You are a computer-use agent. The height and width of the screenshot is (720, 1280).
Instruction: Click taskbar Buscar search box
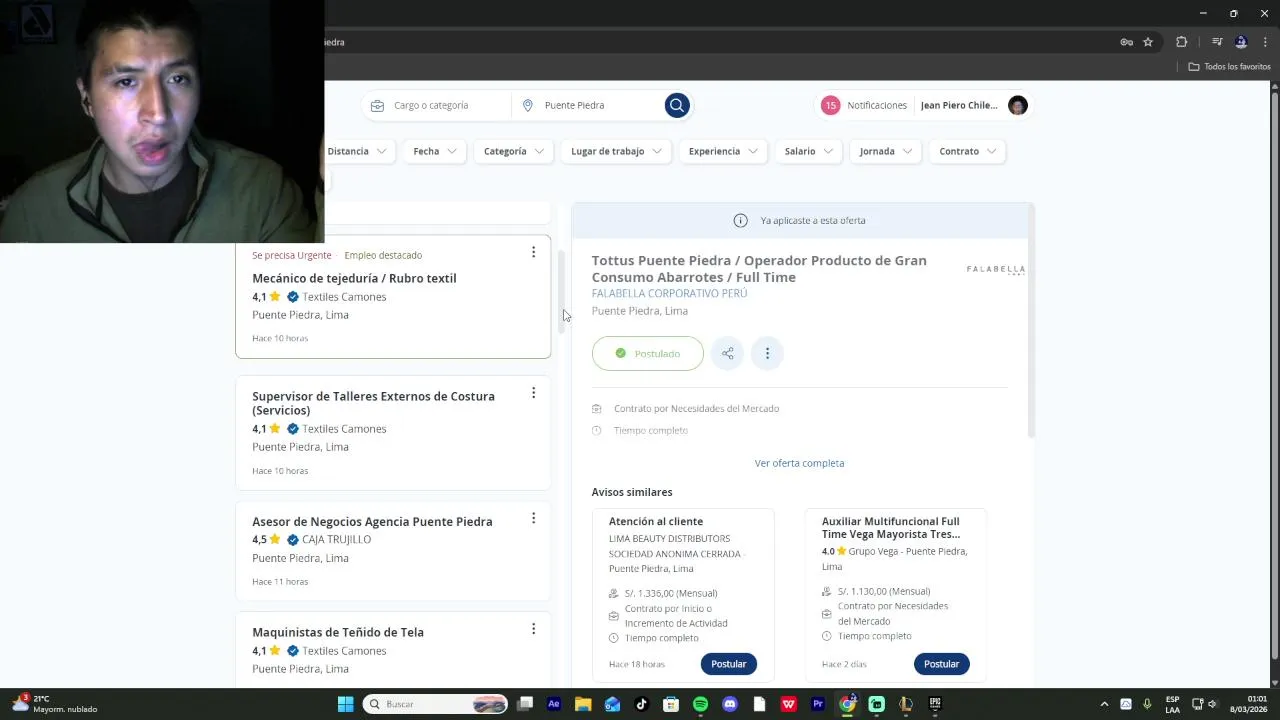pos(436,704)
